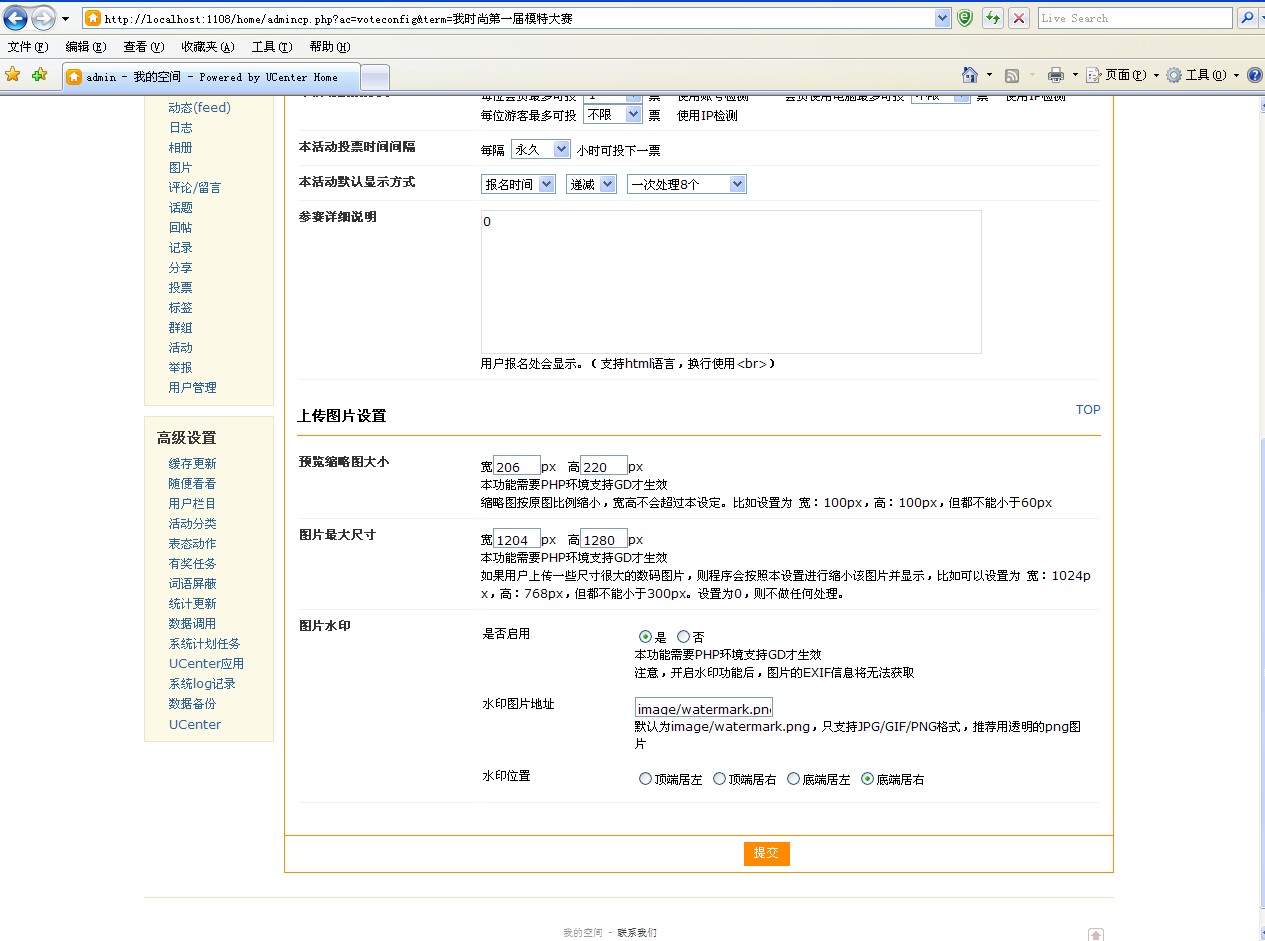Open a new blank browser tab
This screenshot has width=1265, height=941.
[374, 77]
